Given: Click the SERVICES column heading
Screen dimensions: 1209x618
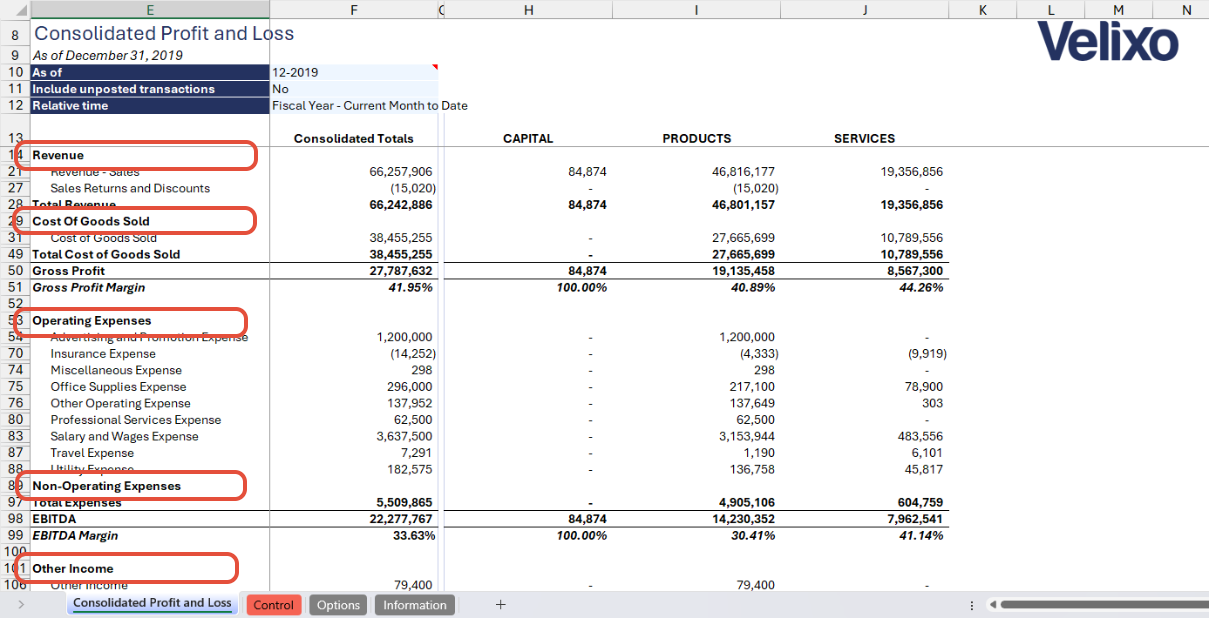Looking at the screenshot, I should pos(864,138).
